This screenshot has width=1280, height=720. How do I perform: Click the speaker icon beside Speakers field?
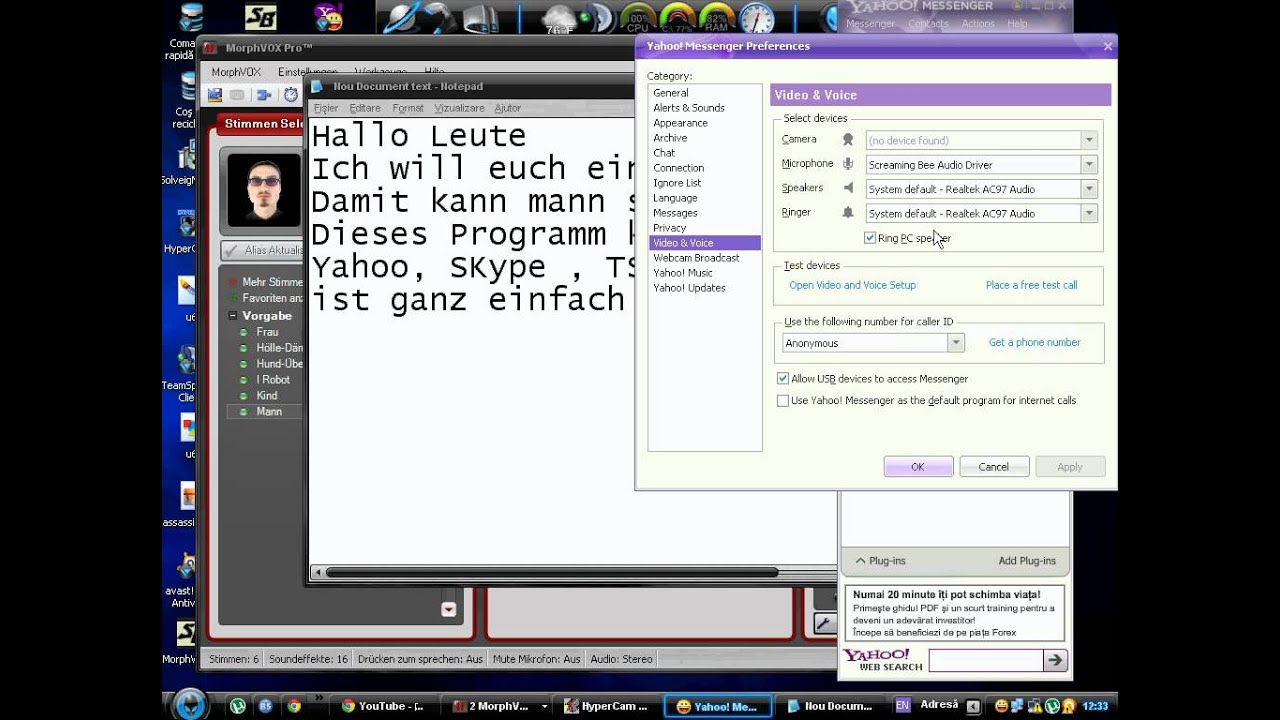tap(848, 188)
